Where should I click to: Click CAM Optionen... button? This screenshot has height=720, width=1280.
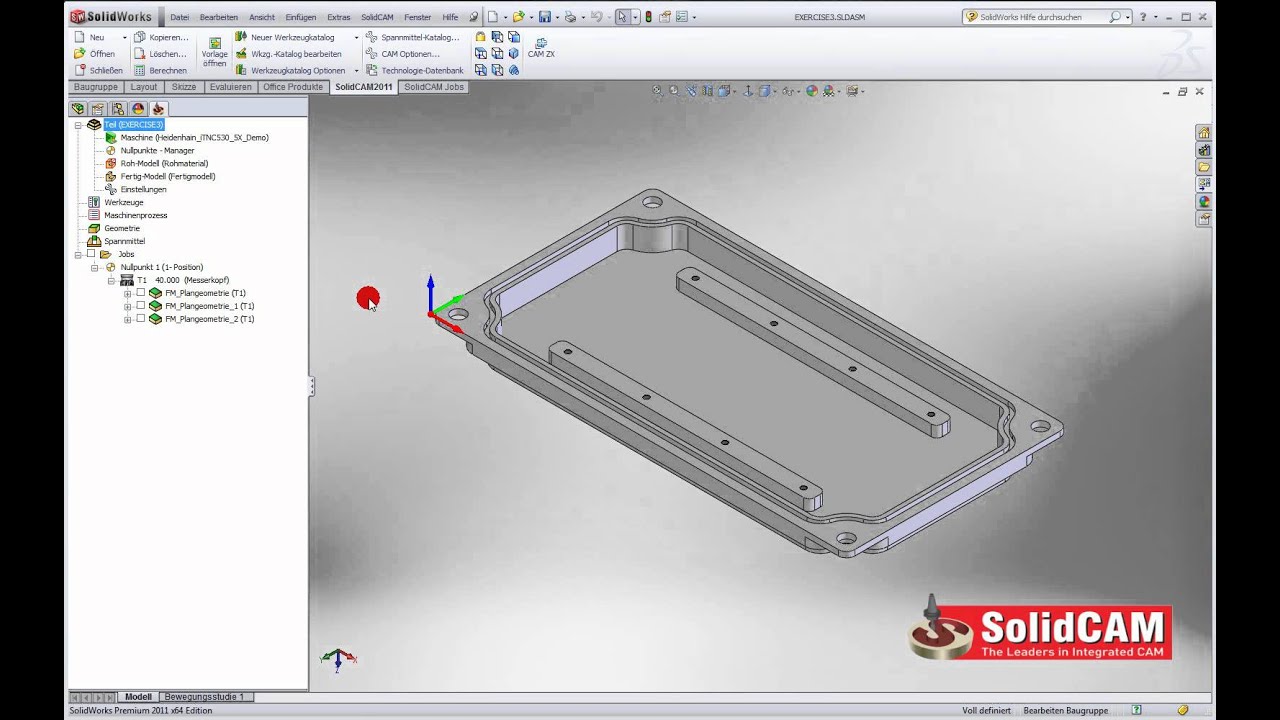pos(402,54)
